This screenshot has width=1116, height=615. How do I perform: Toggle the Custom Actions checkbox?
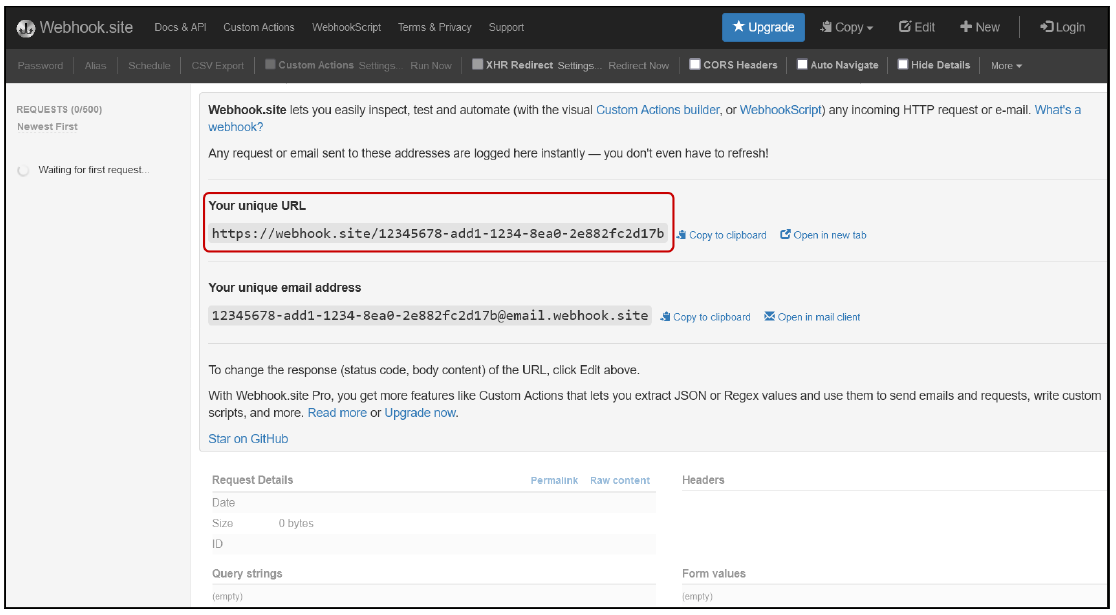[x=270, y=64]
